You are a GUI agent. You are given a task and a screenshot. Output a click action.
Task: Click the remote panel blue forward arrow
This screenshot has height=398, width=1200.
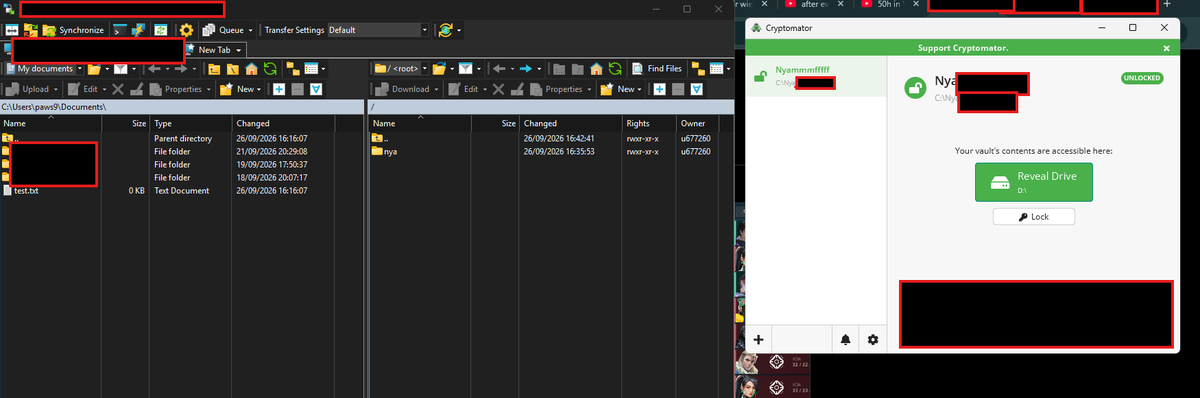(526, 69)
